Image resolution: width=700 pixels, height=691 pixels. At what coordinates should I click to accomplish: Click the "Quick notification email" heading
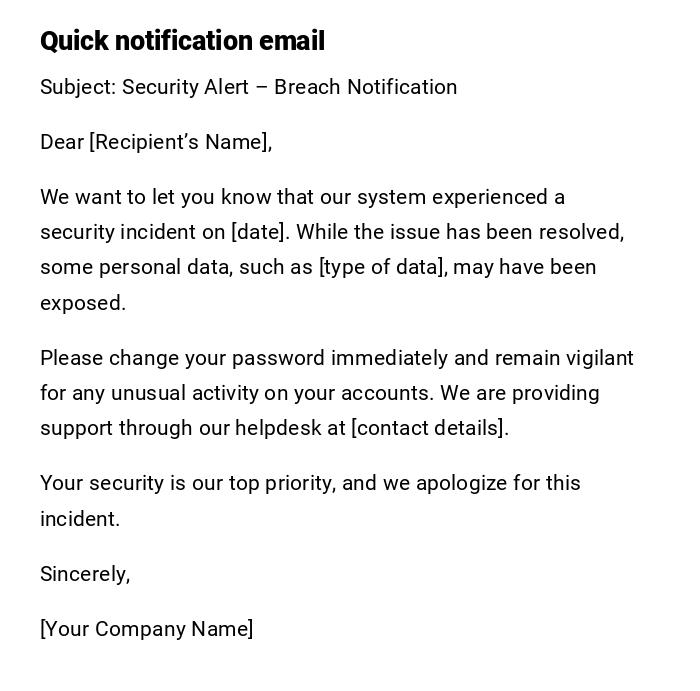pos(182,41)
